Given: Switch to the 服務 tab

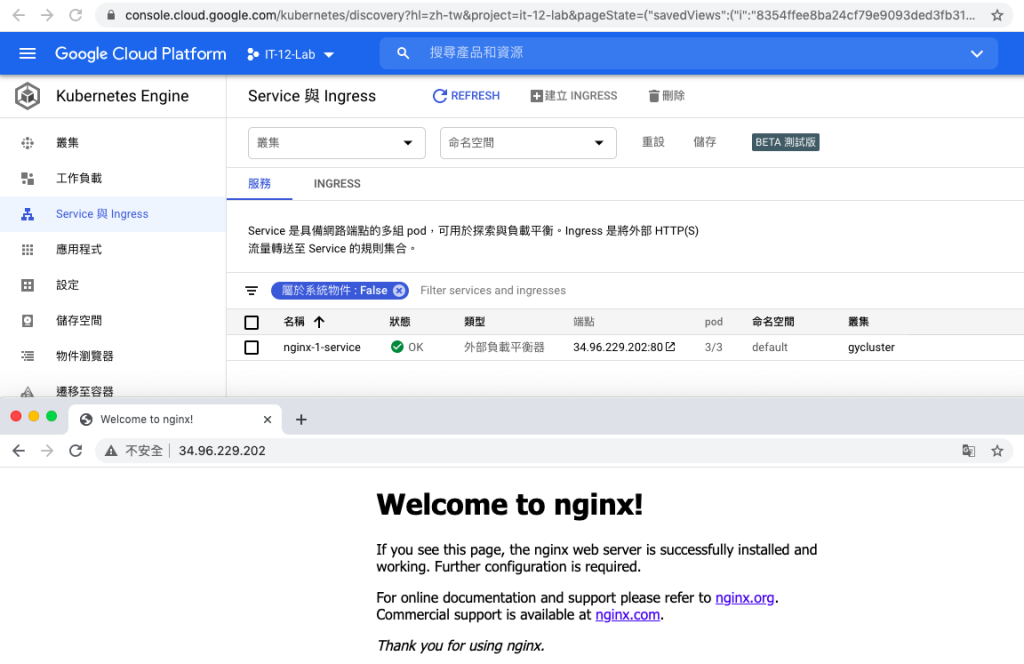Looking at the screenshot, I should point(259,183).
